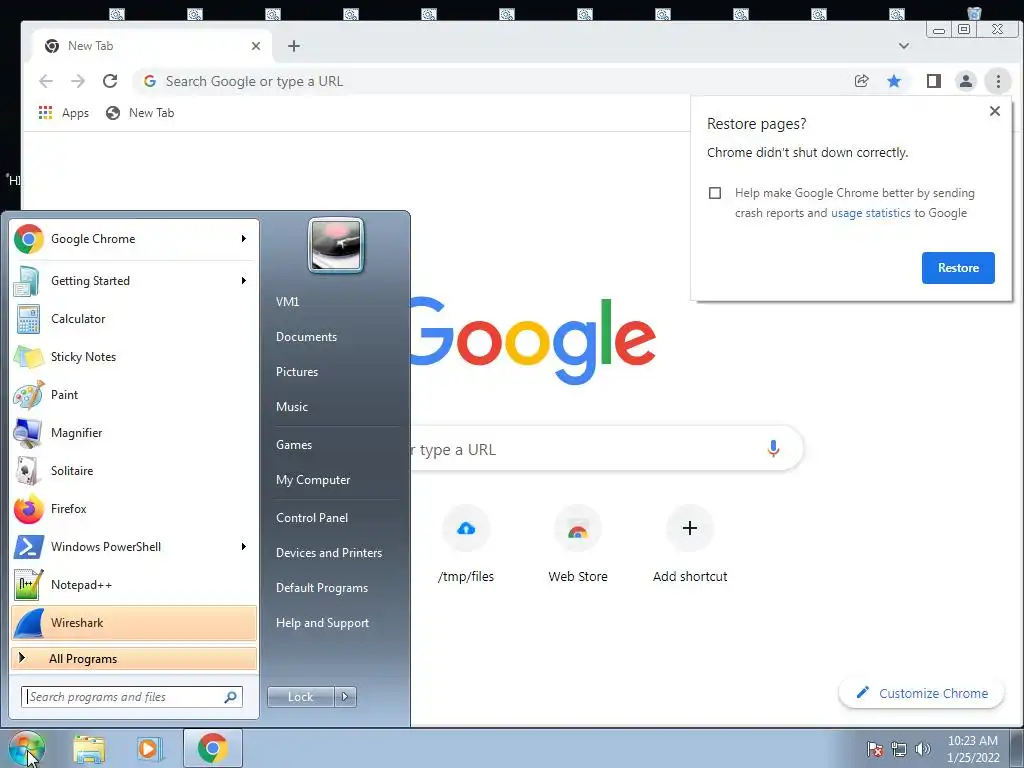
Task: Launch Getting Started from Start menu
Action: [134, 281]
